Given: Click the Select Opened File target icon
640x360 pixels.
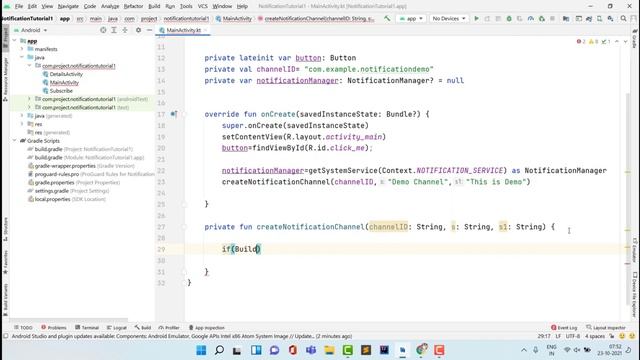Looking at the screenshot, I should click(x=103, y=30).
